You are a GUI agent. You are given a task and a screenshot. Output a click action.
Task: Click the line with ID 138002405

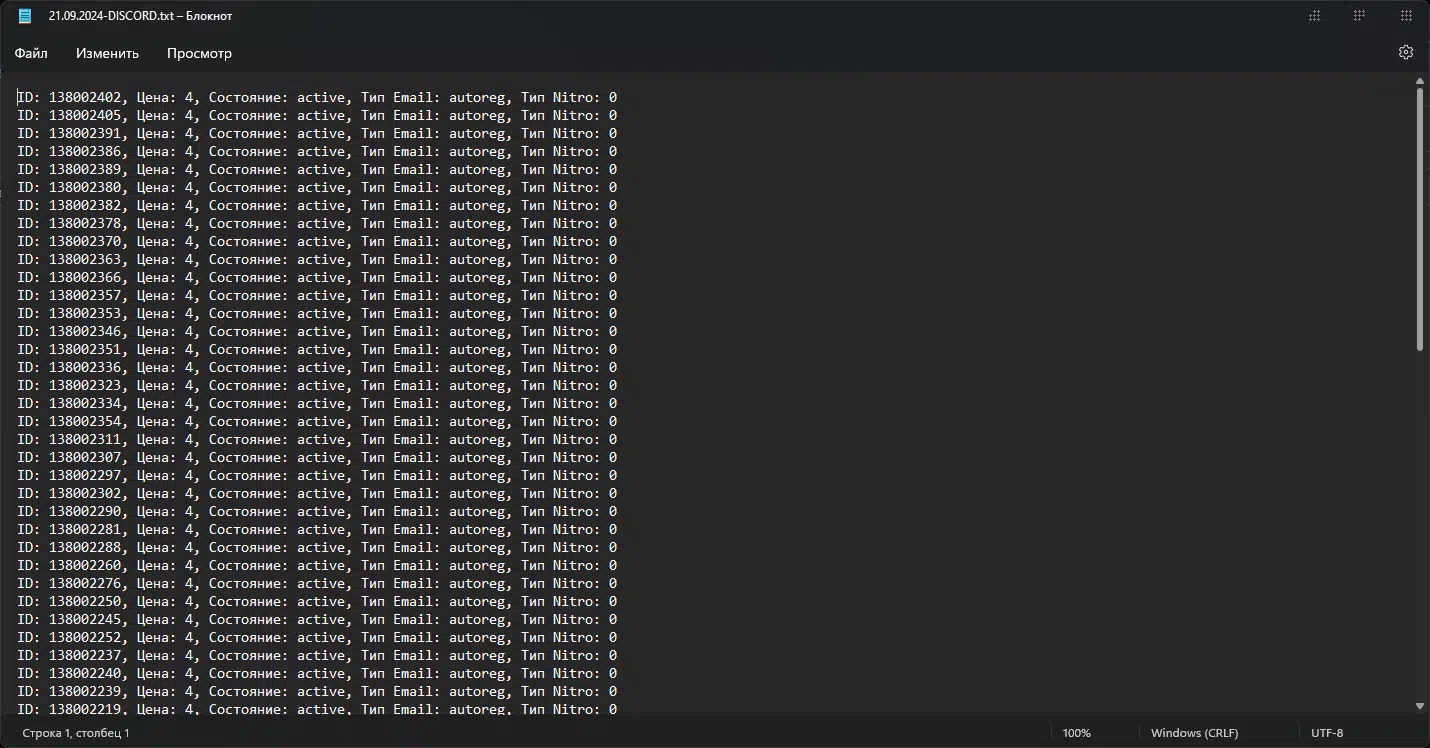click(x=317, y=115)
